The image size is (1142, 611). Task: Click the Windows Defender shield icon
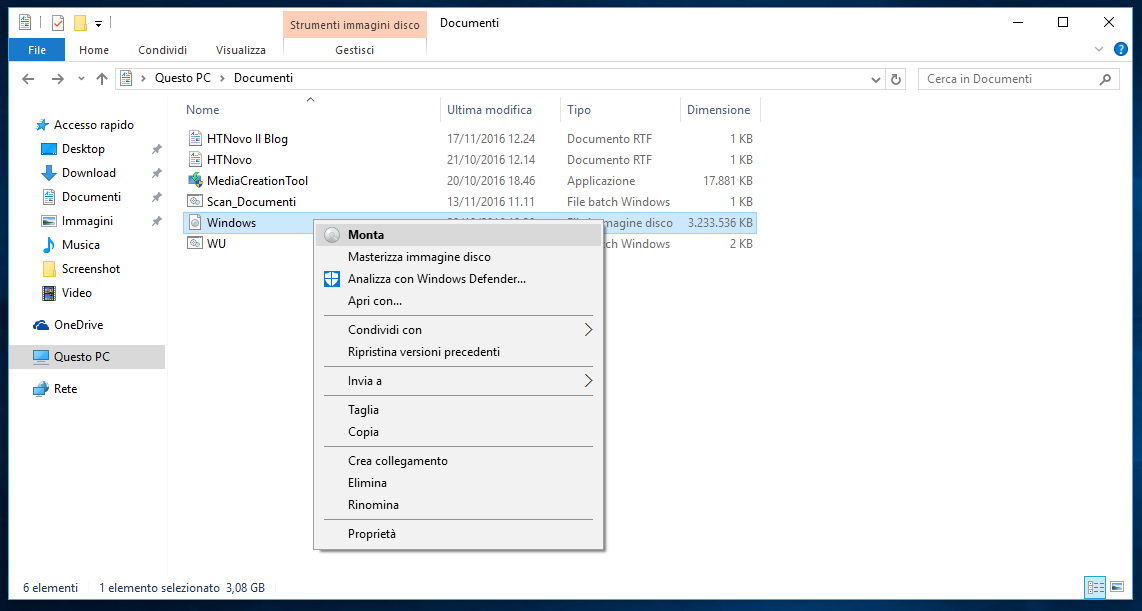pos(332,279)
